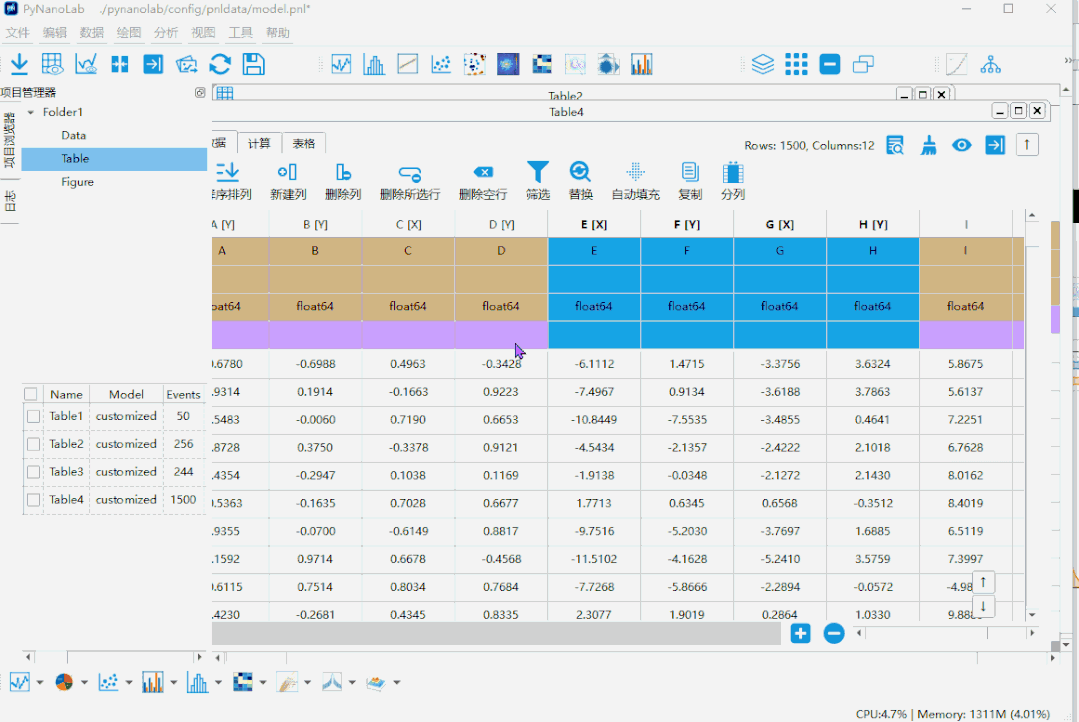Click the 项目浏览器 vertical sidebar tab

point(10,142)
